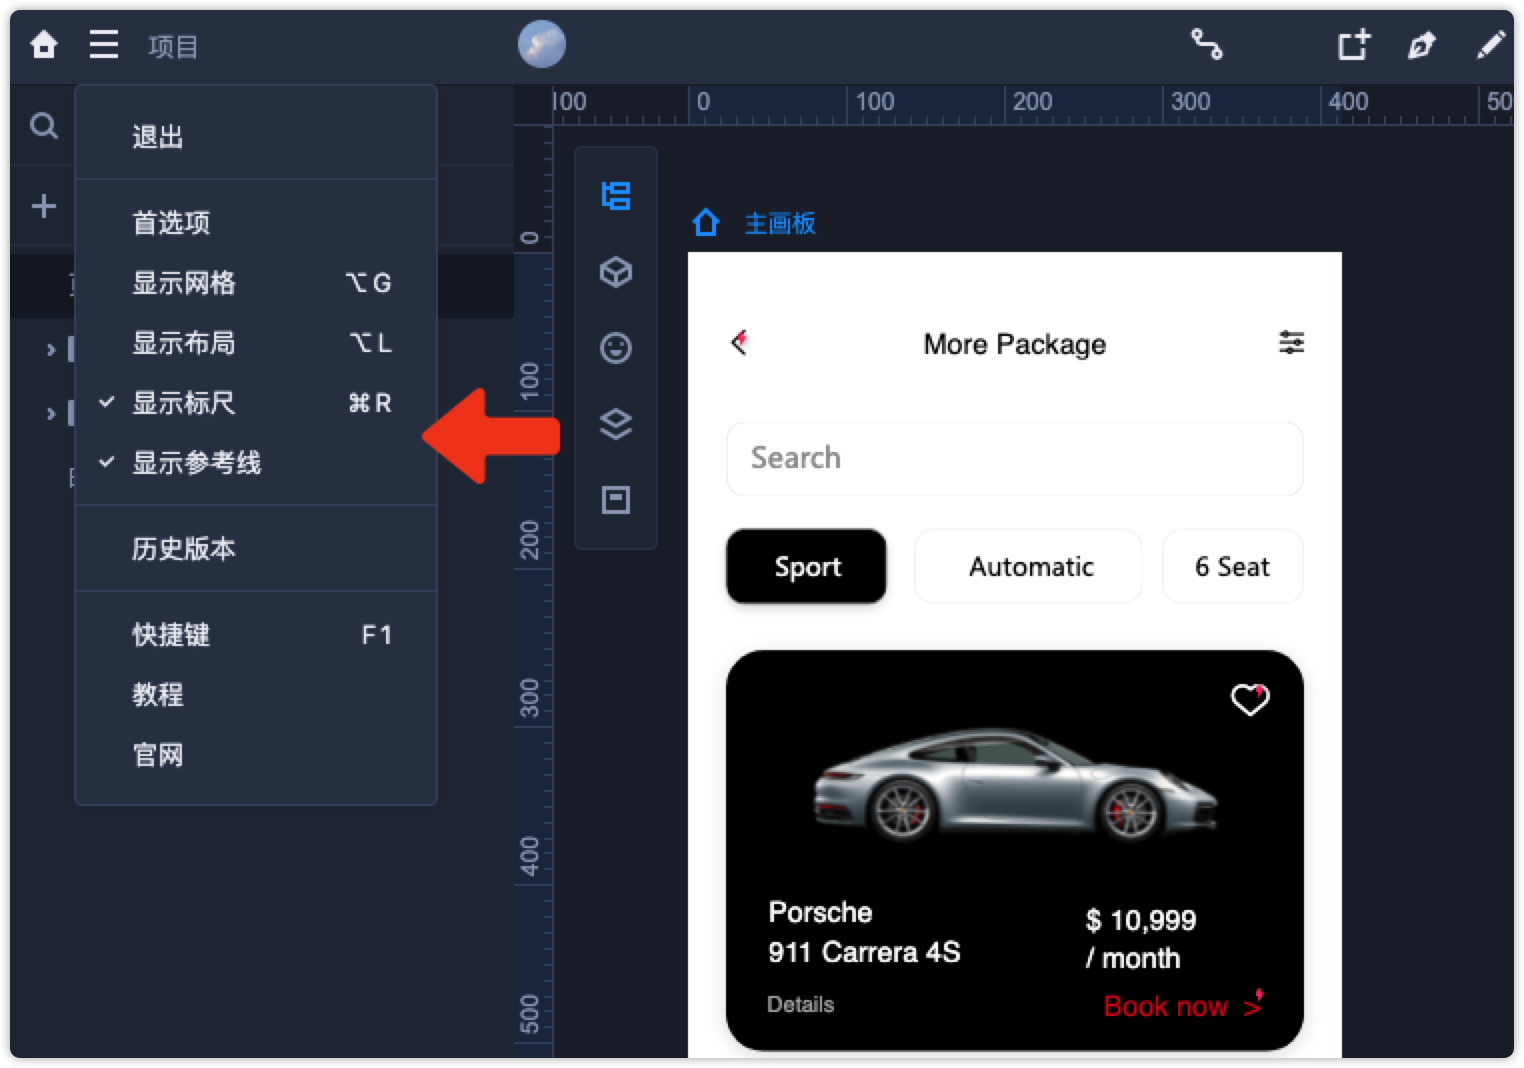
Task: Click the $ 10,999 / month price
Action: pyautogui.click(x=1140, y=939)
